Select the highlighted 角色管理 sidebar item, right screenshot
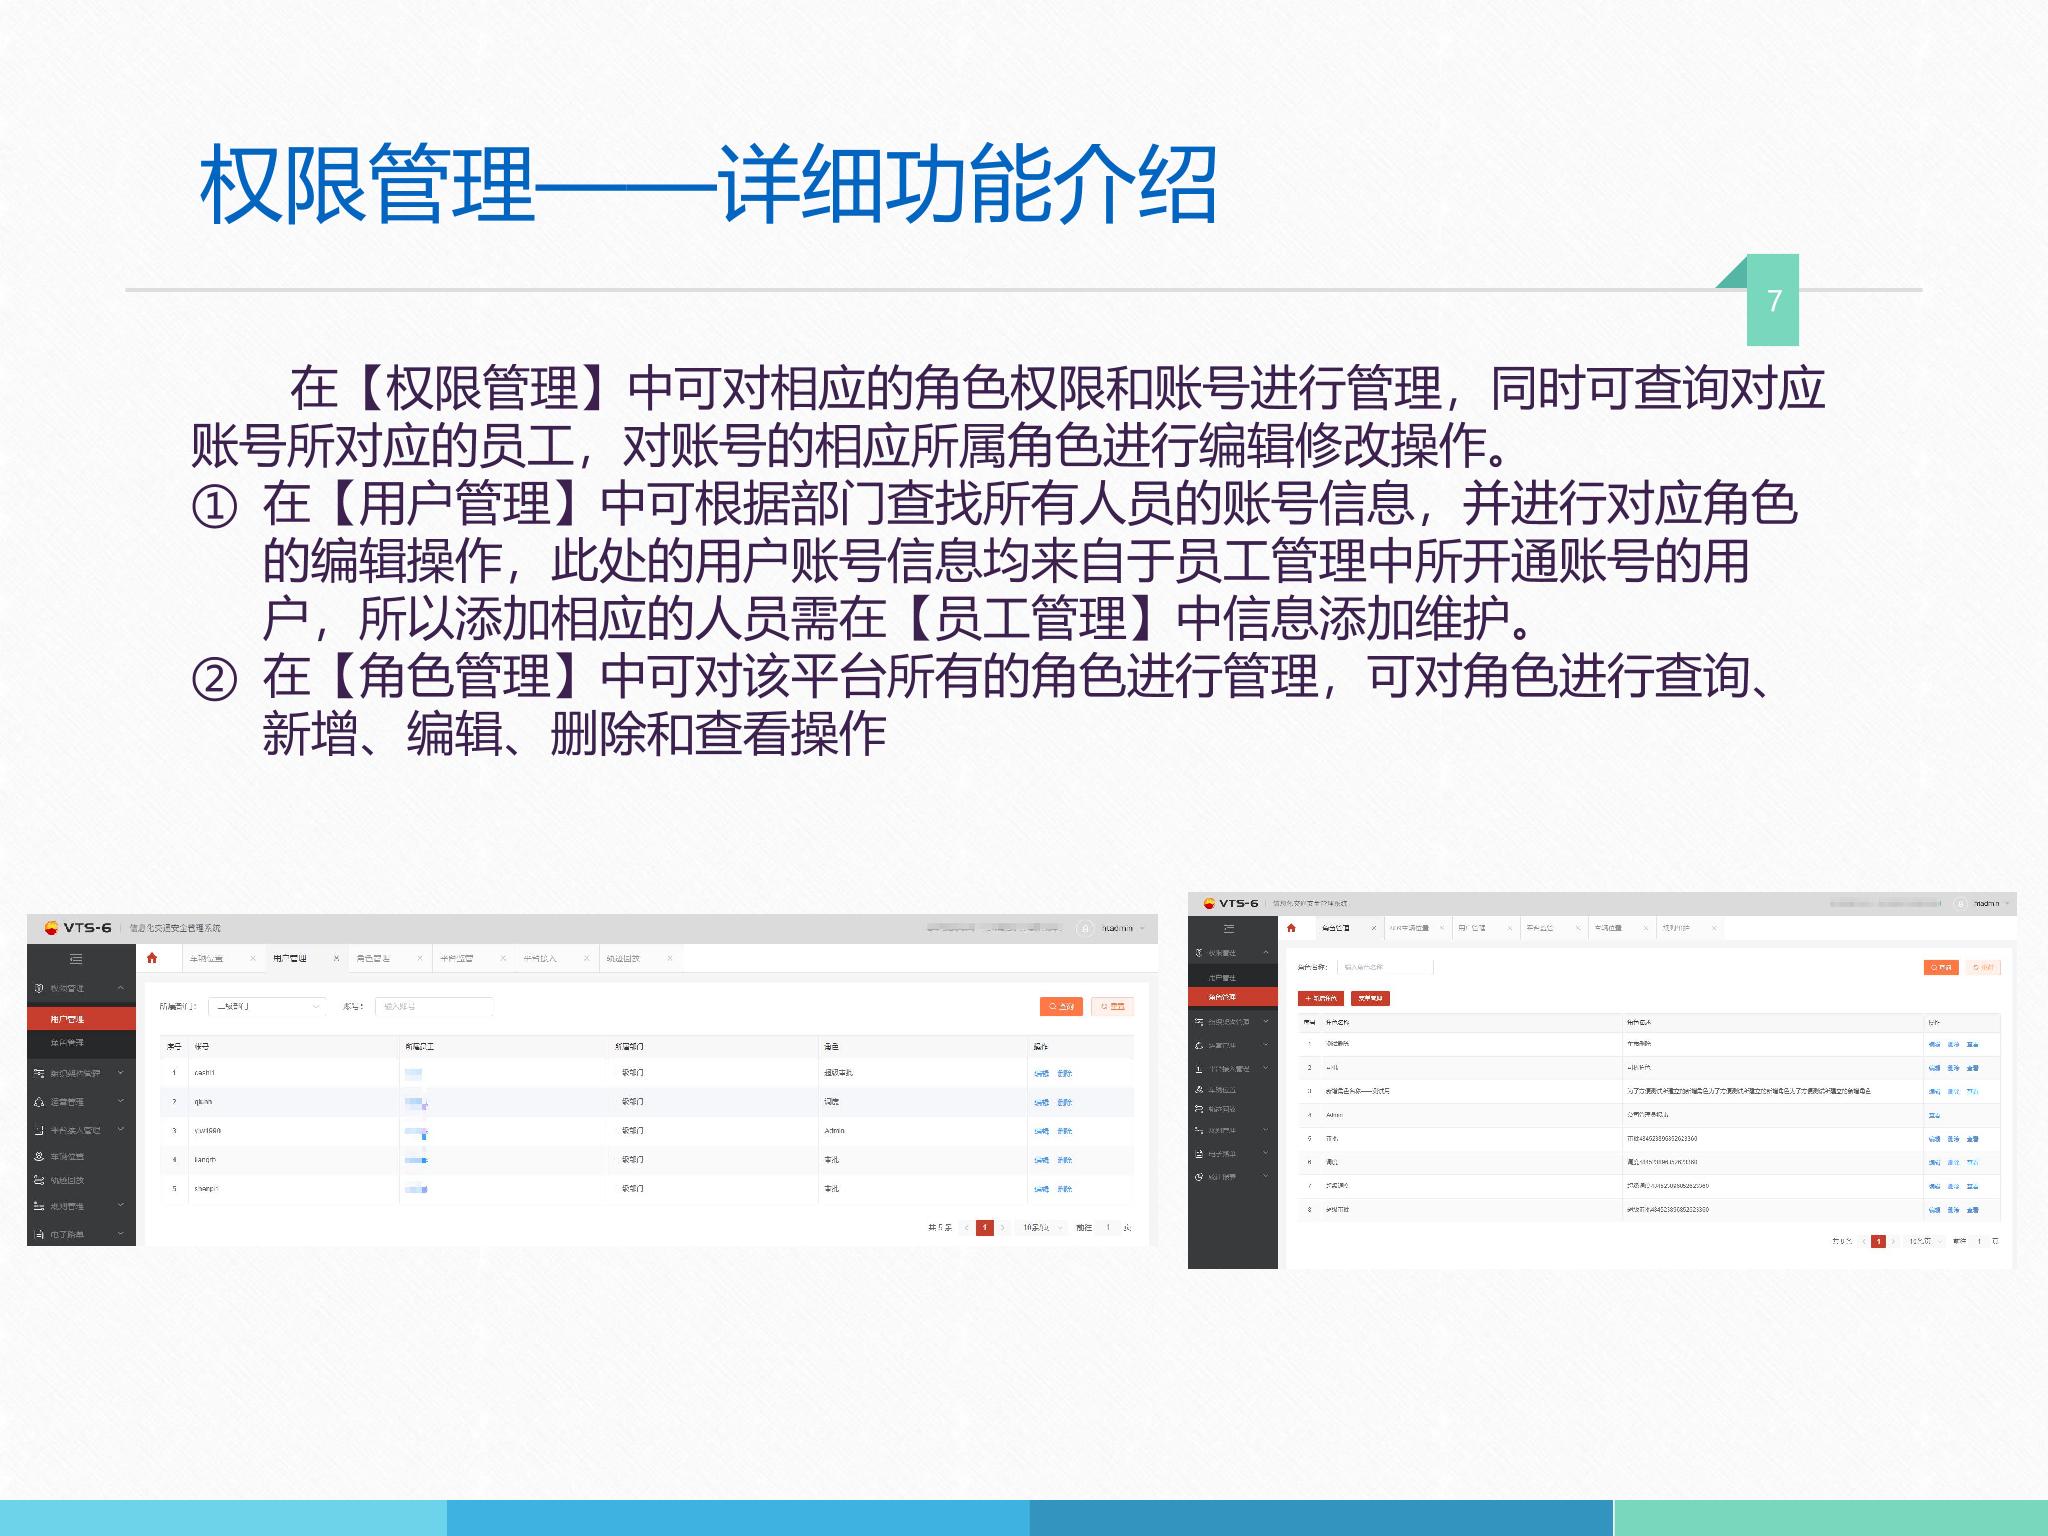Viewport: 2048px width, 1536px height. tap(1233, 997)
